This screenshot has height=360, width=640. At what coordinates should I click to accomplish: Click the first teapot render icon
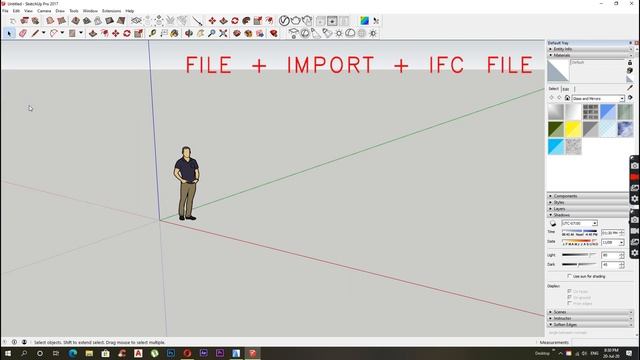tap(296, 20)
